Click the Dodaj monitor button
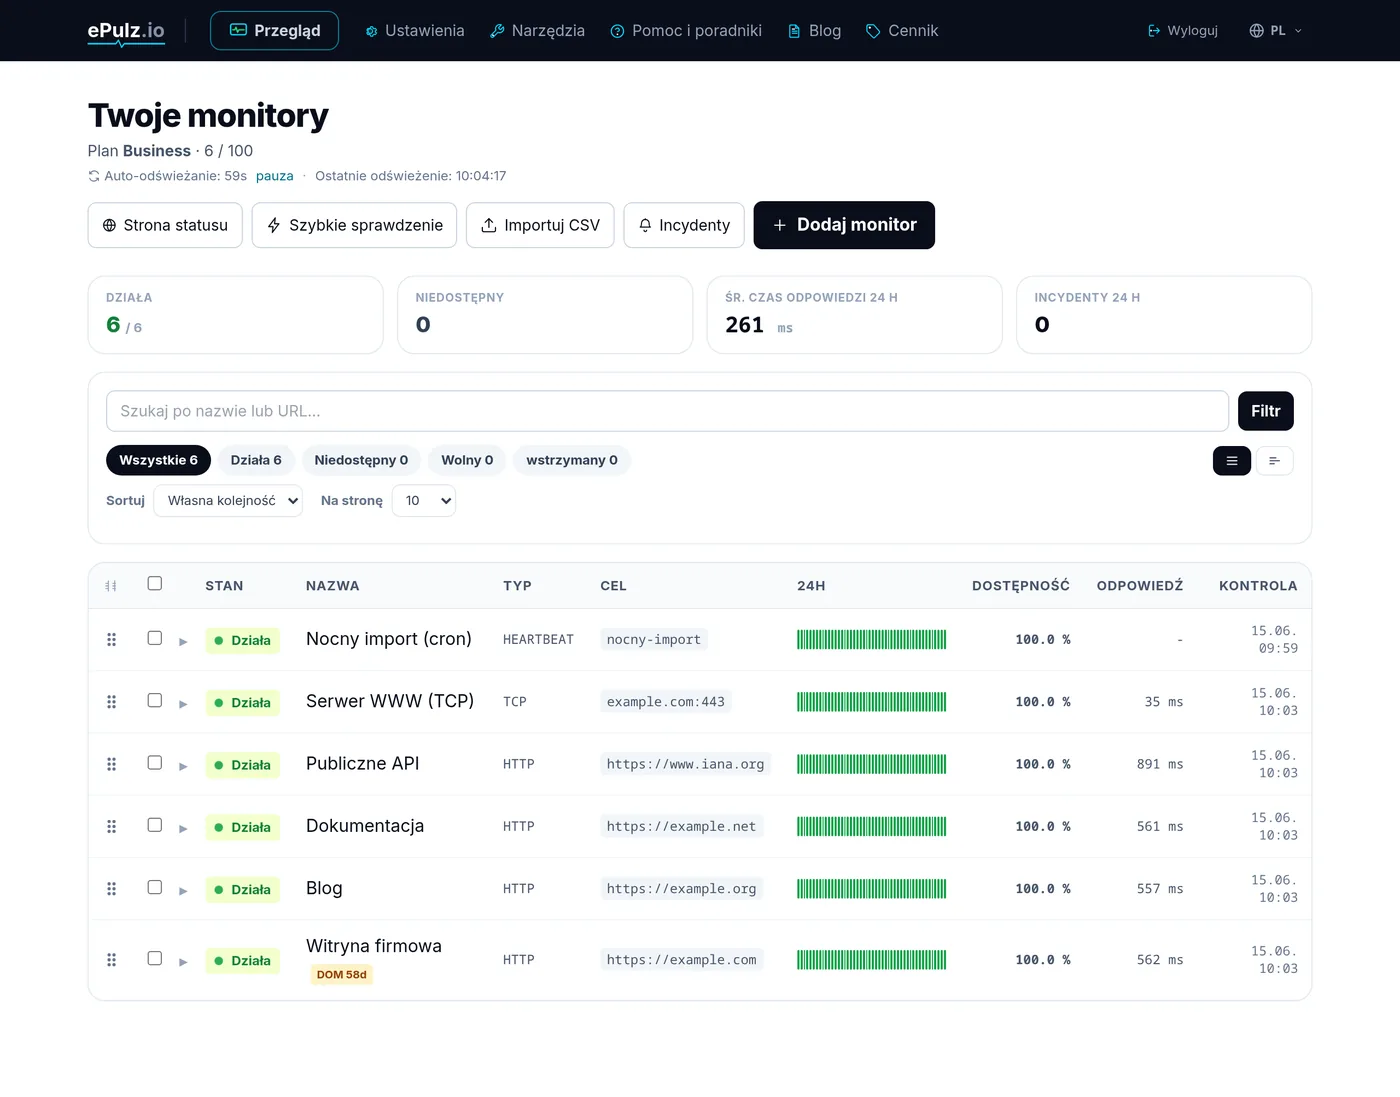The height and width of the screenshot is (1097, 1400). (844, 225)
